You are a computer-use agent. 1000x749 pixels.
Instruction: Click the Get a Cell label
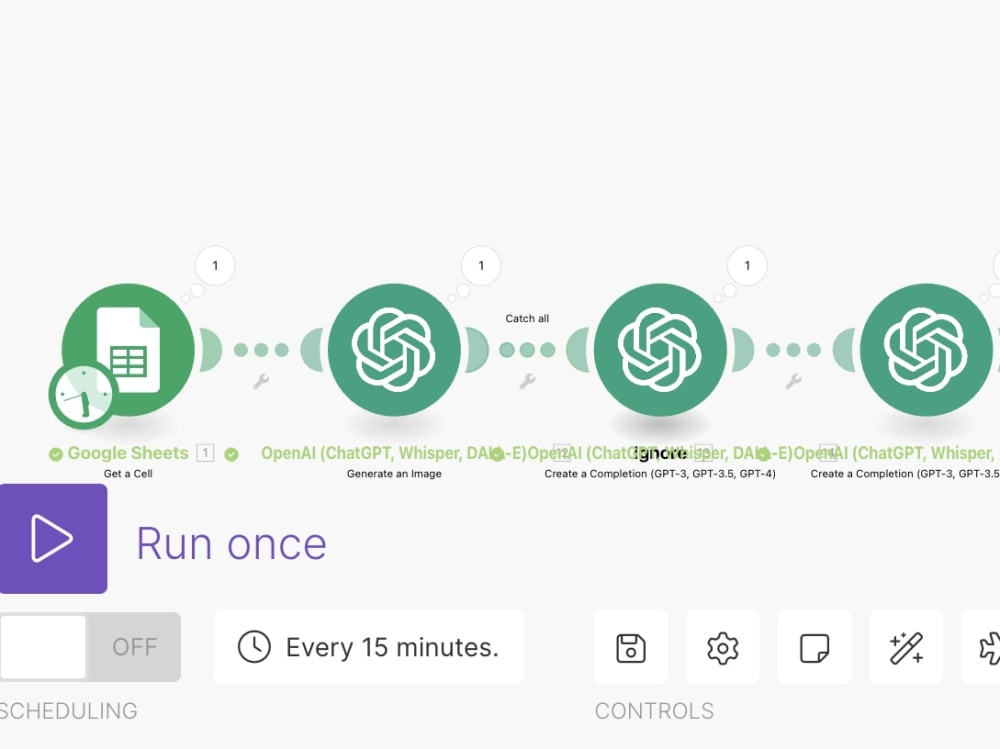click(x=128, y=473)
